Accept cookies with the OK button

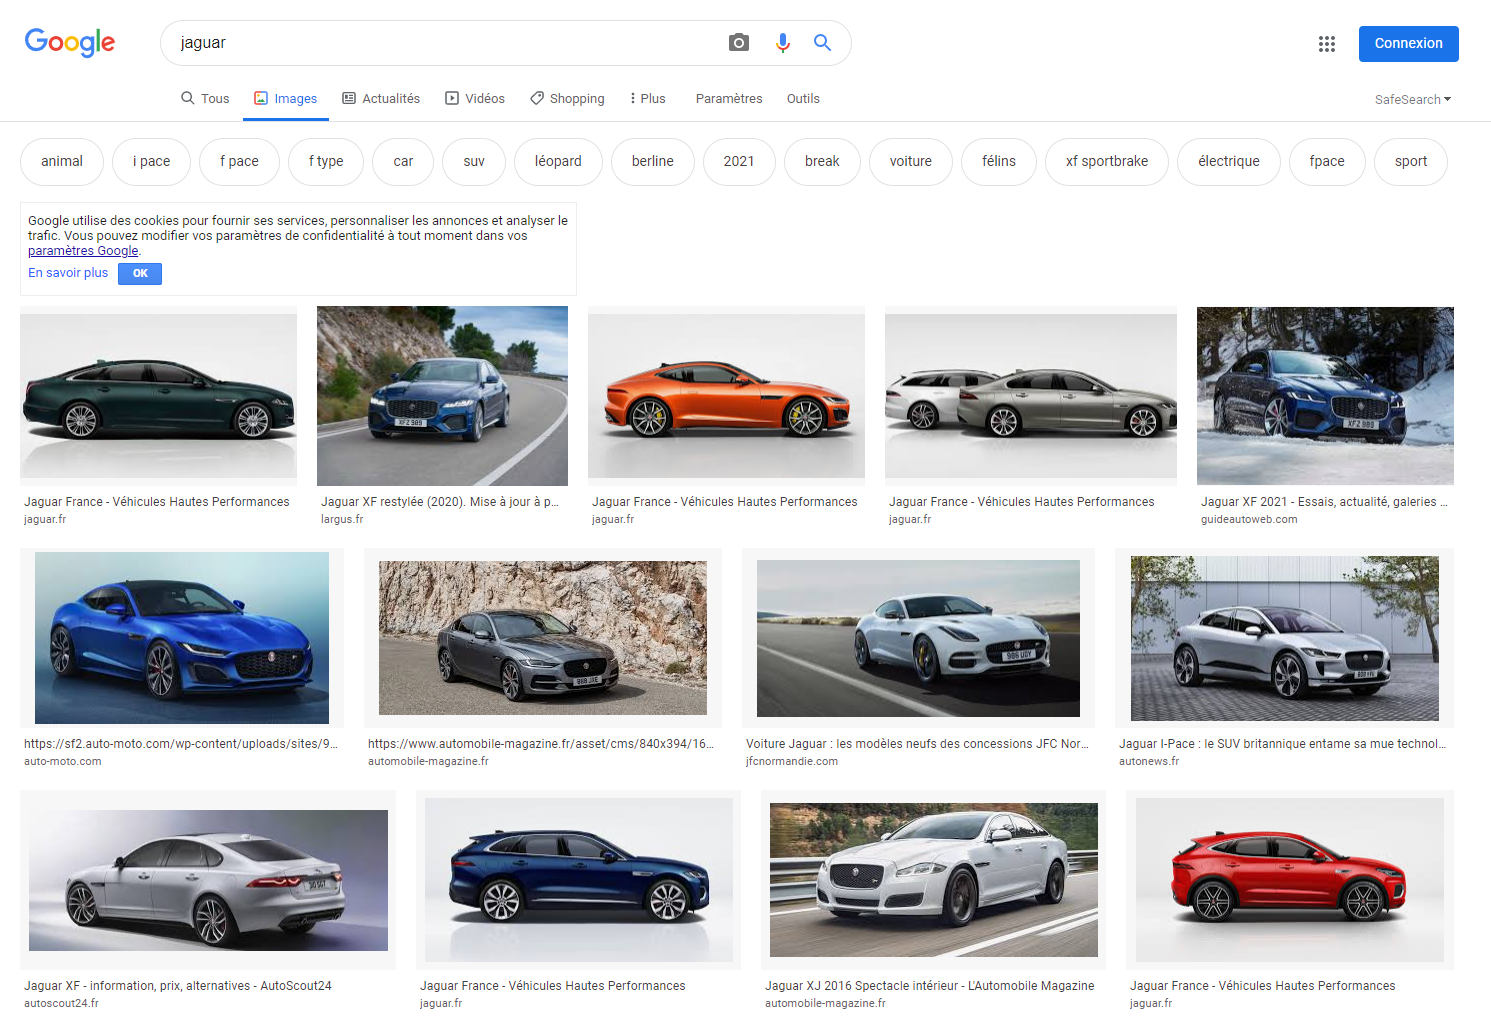[x=140, y=273]
